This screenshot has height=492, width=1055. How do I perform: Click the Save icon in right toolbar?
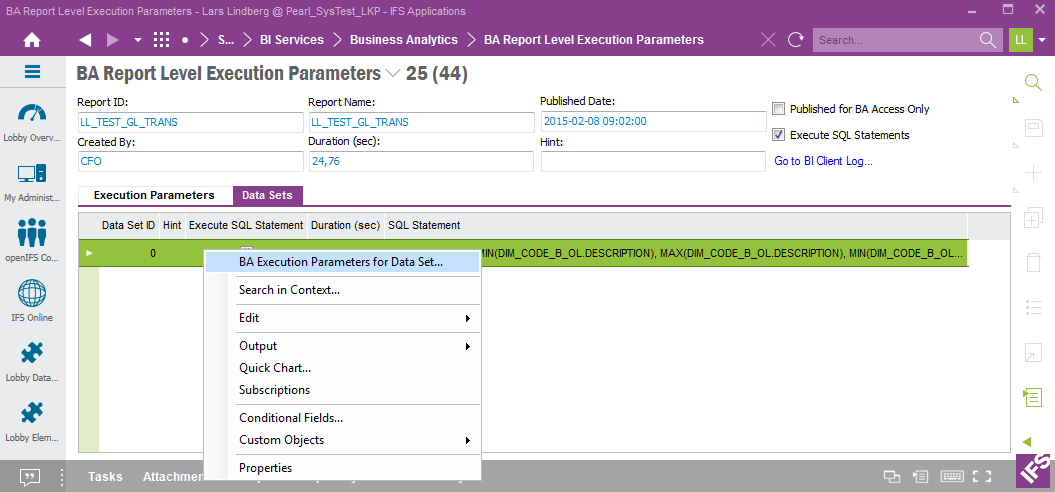tap(1033, 128)
